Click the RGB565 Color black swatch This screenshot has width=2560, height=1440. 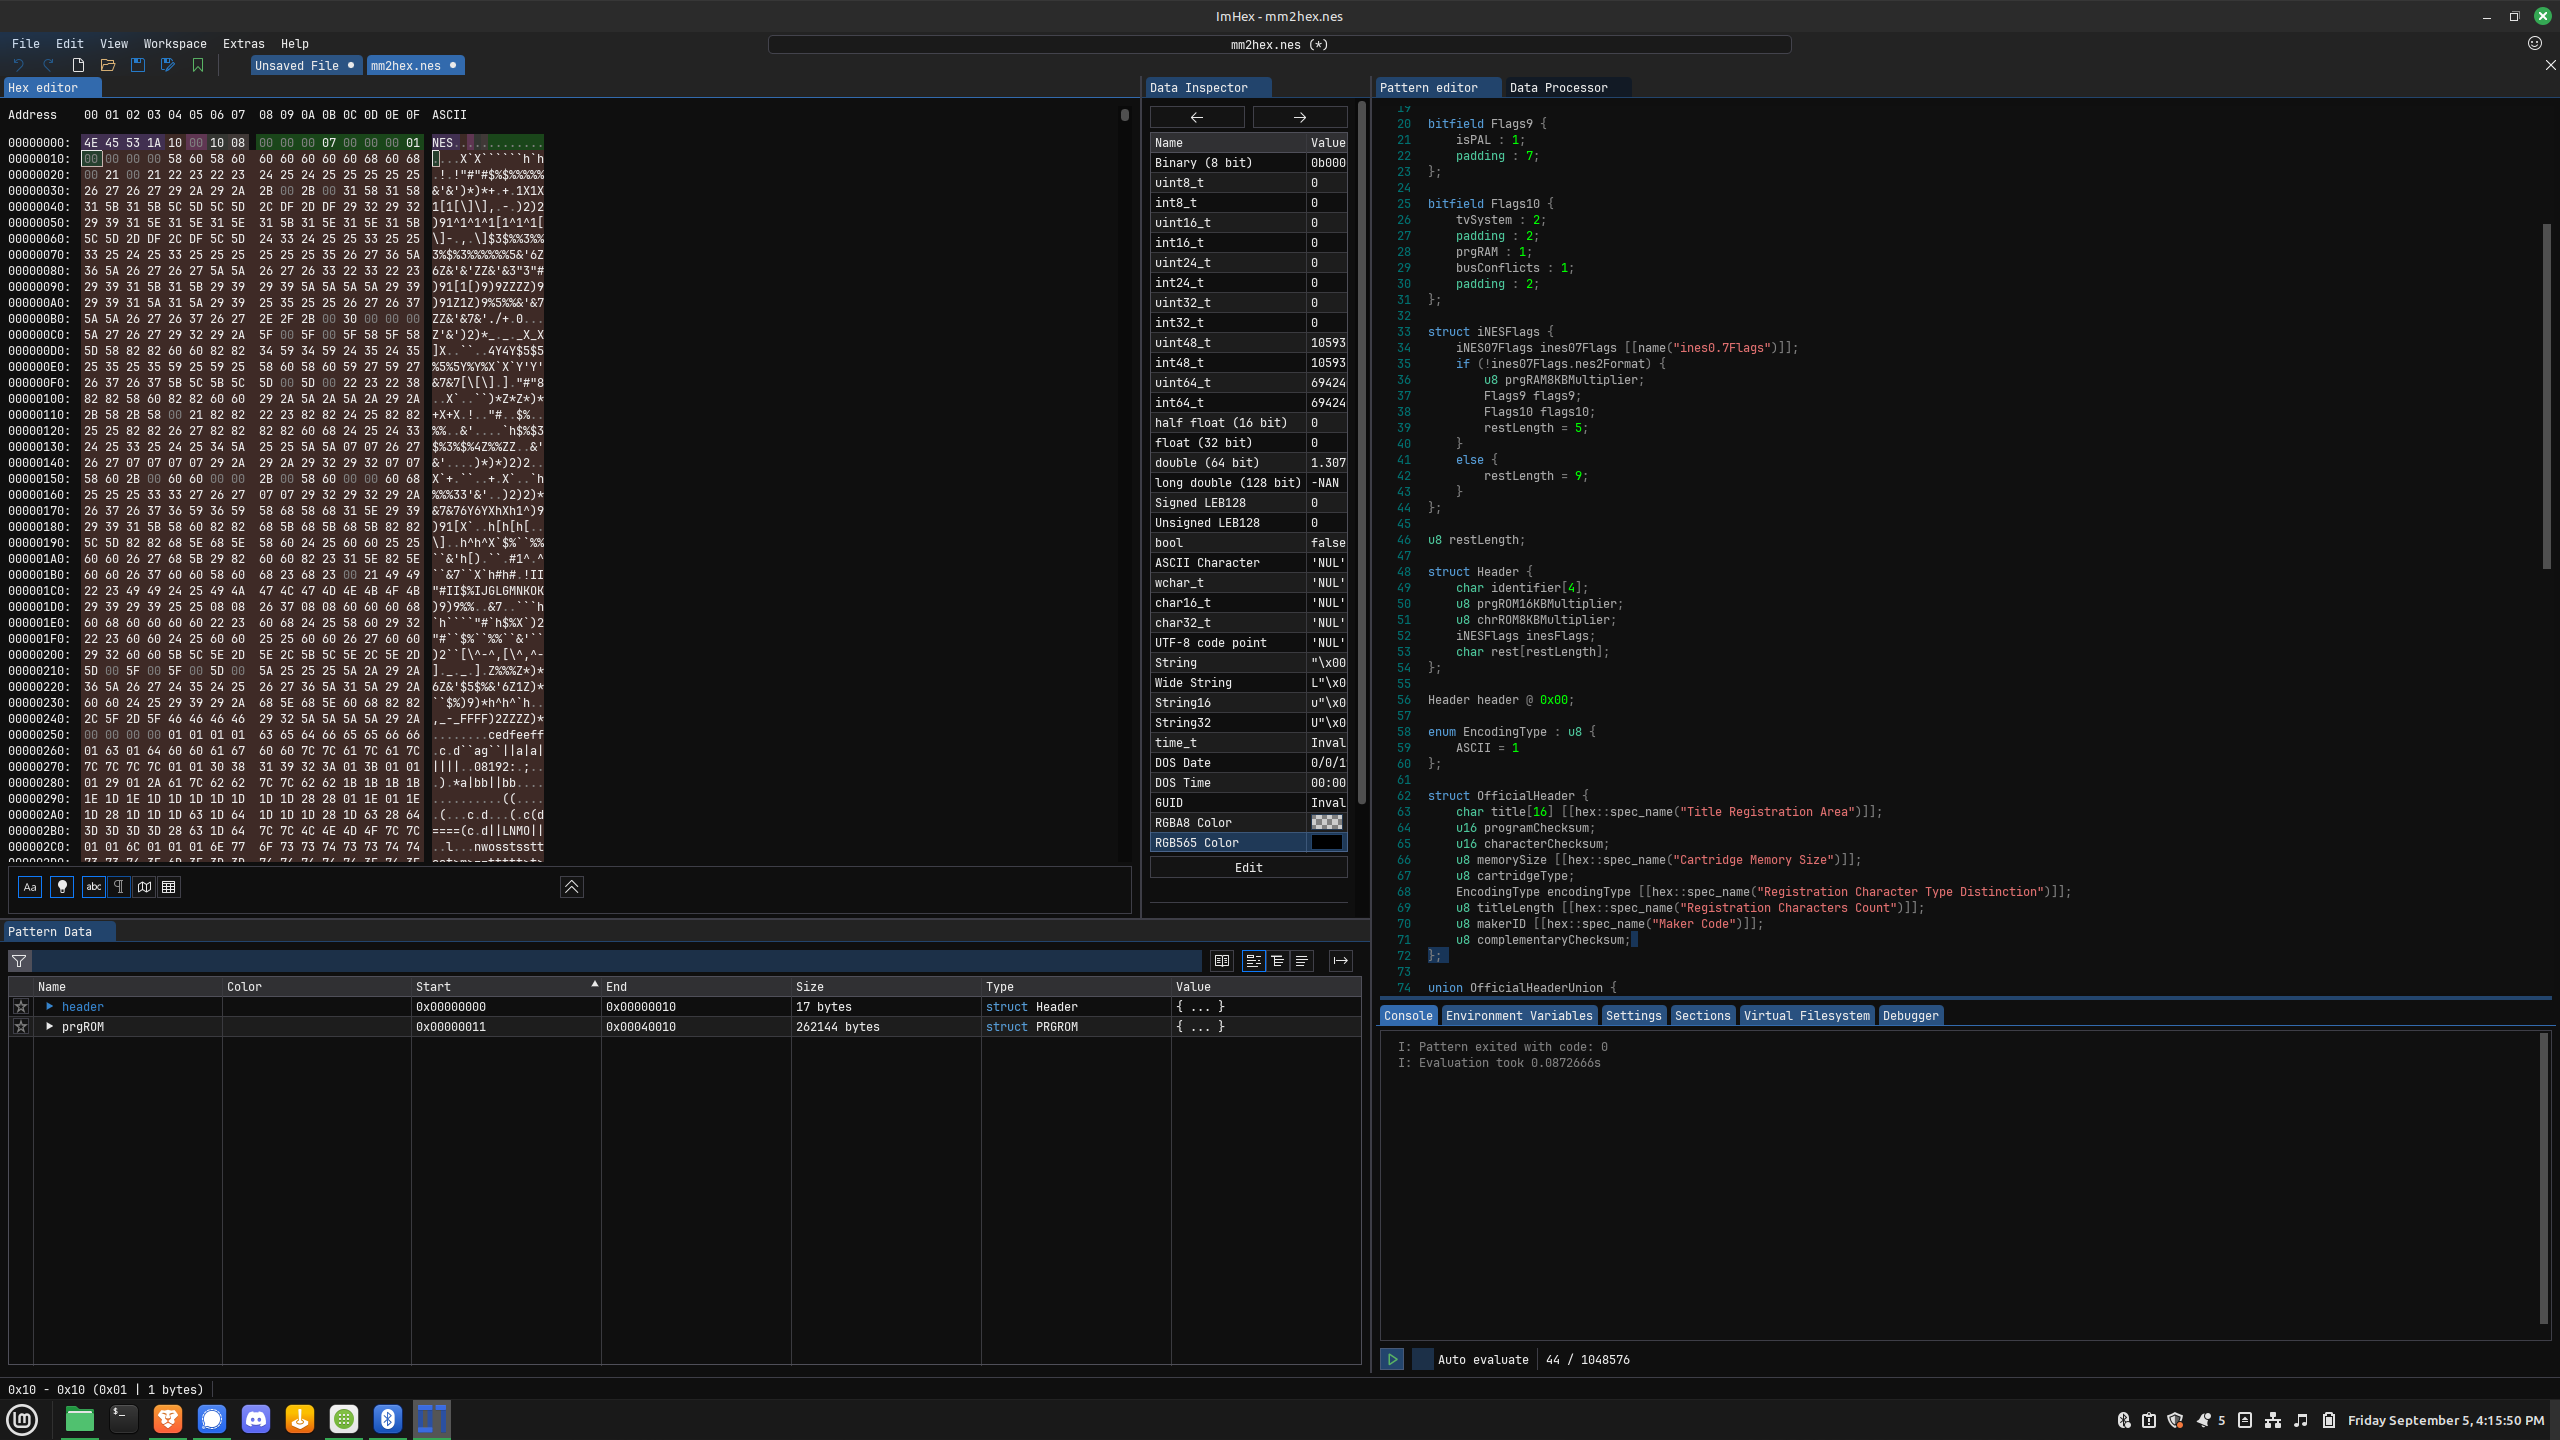[1327, 843]
